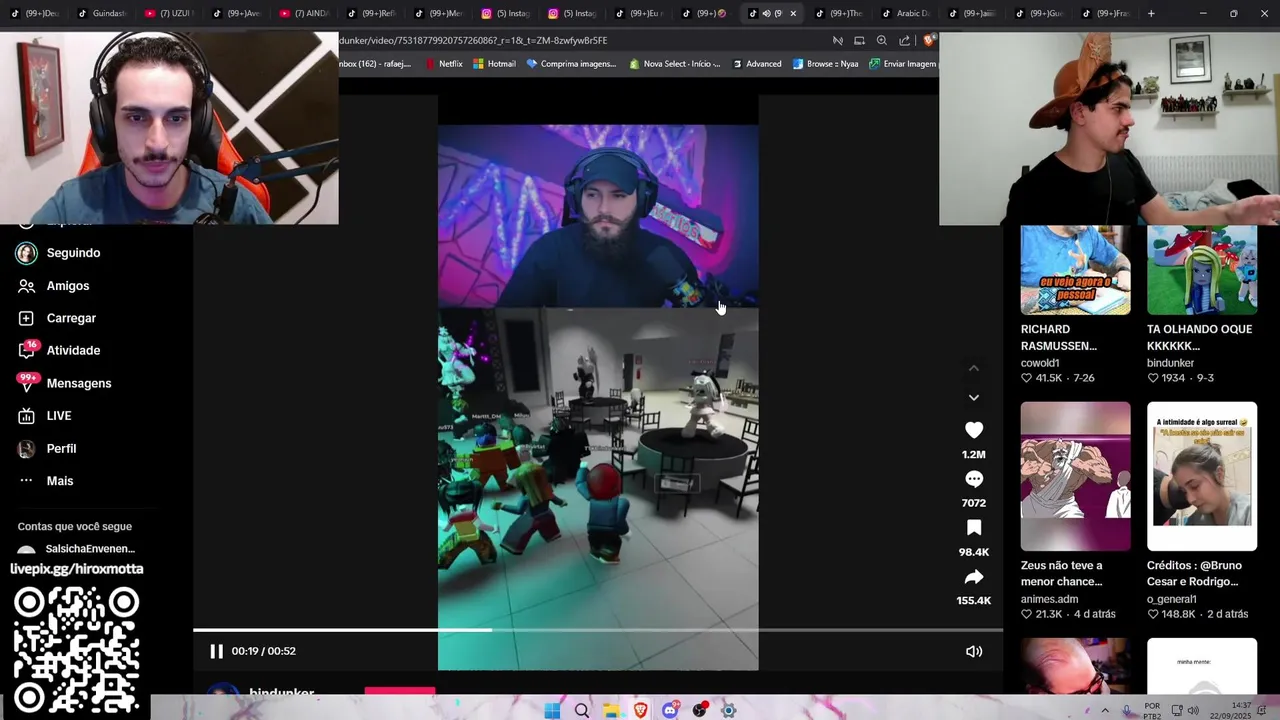Close the active TikTok tab

[x=793, y=14]
